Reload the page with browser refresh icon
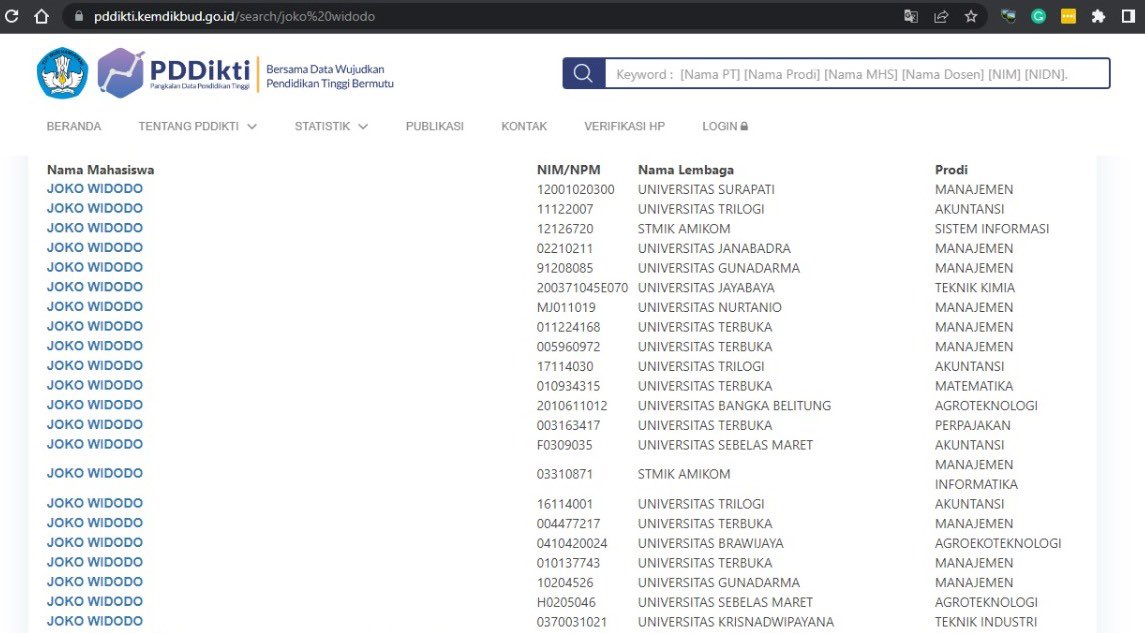 [x=11, y=15]
